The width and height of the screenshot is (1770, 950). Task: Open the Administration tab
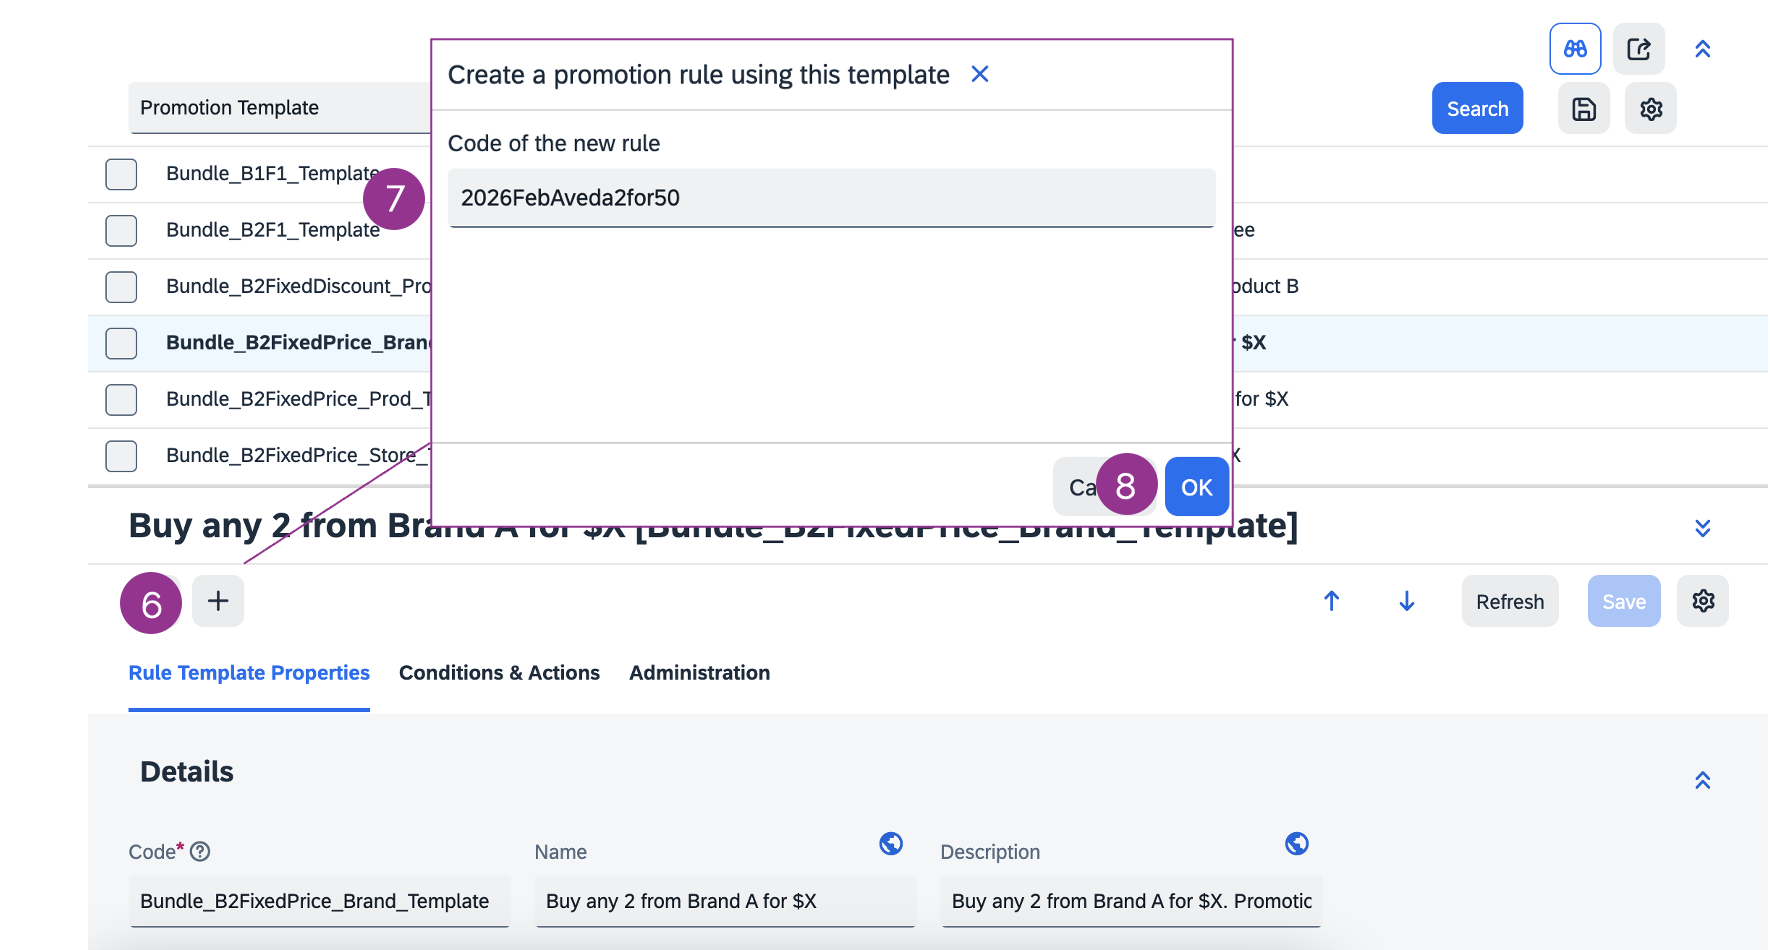[699, 673]
